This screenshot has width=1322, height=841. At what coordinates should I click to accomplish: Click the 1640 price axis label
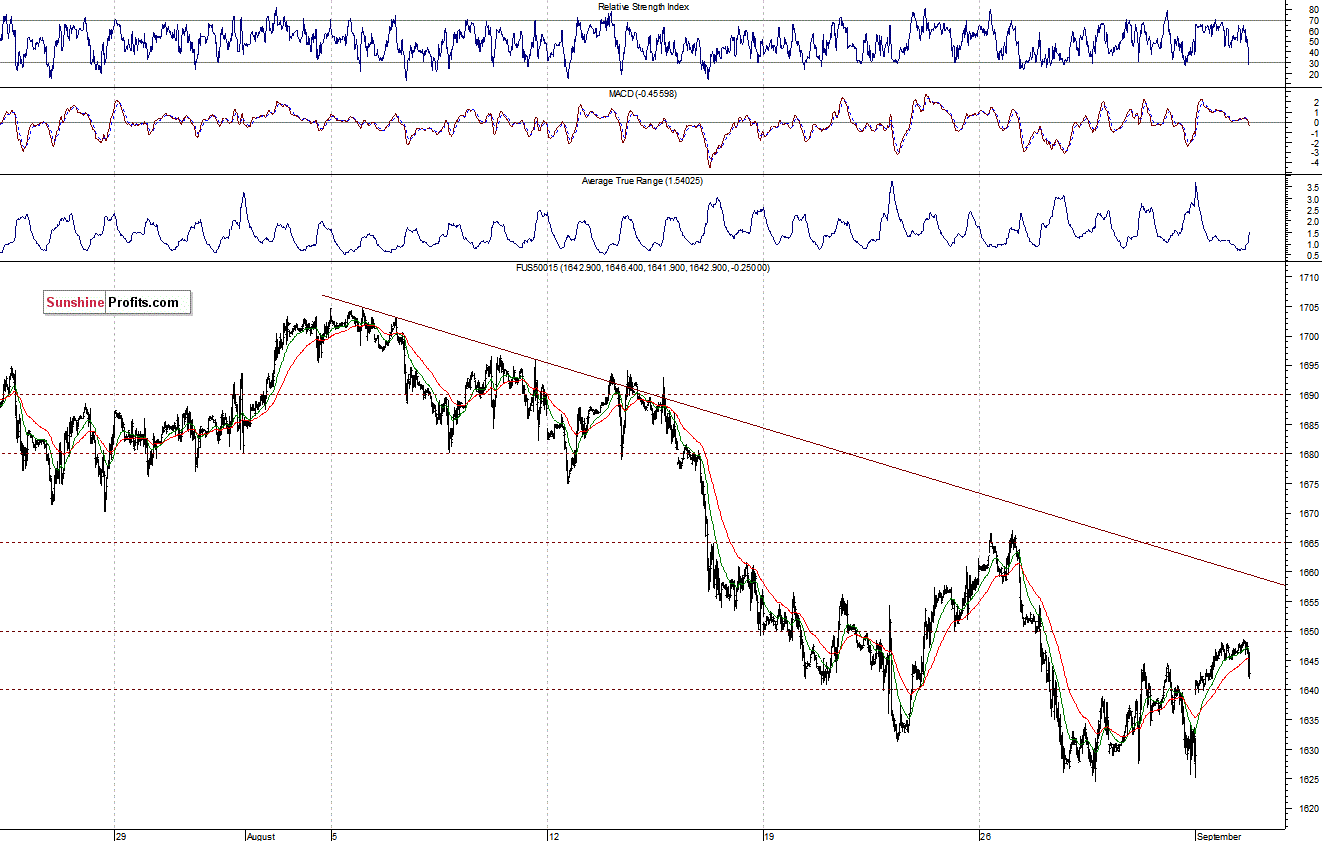[x=1307, y=690]
